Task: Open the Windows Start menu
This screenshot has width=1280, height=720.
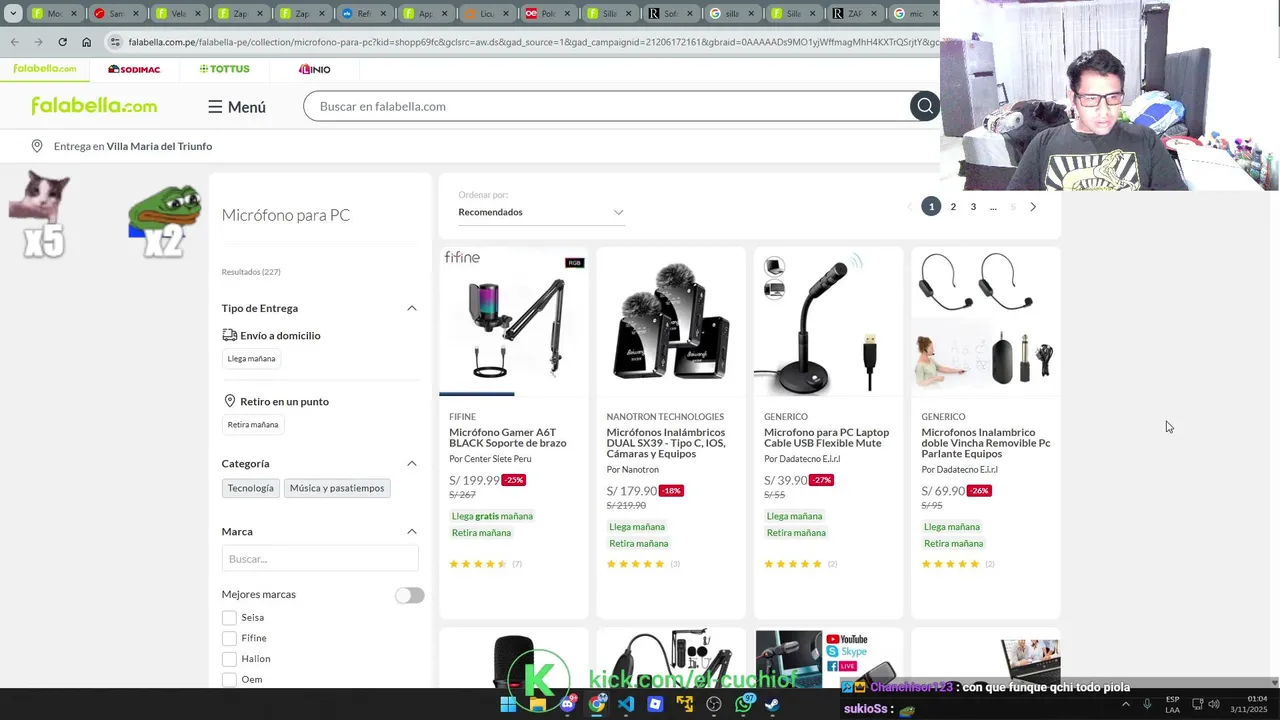Action: point(508,704)
